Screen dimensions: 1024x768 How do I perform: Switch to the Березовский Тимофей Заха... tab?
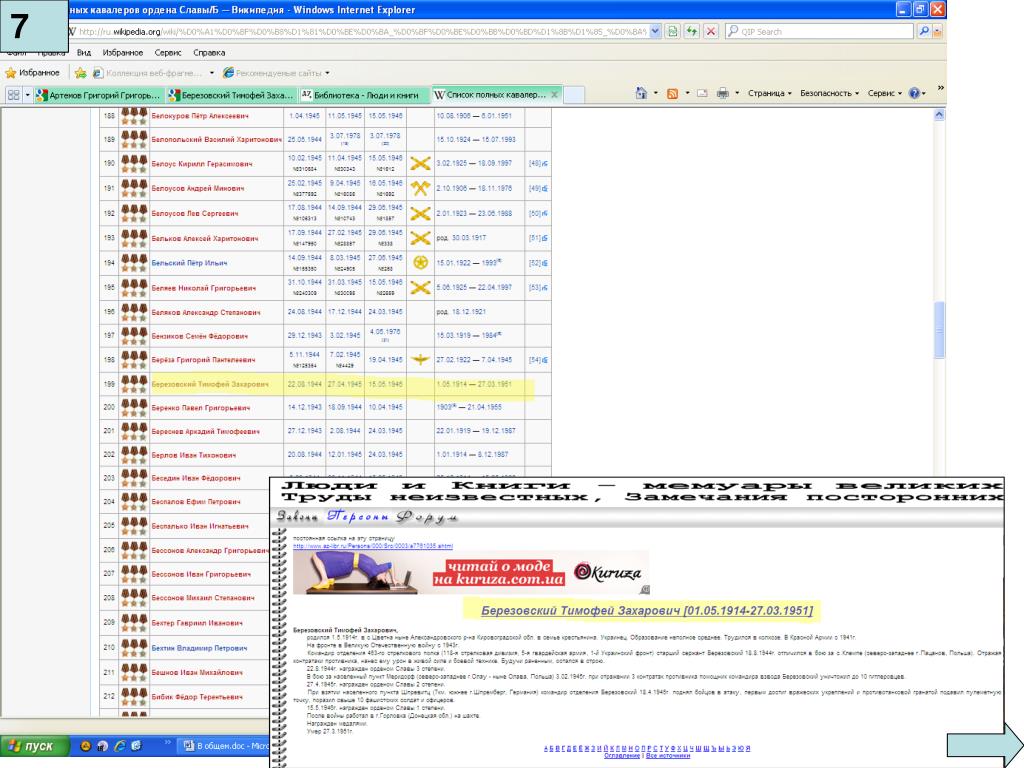click(231, 95)
